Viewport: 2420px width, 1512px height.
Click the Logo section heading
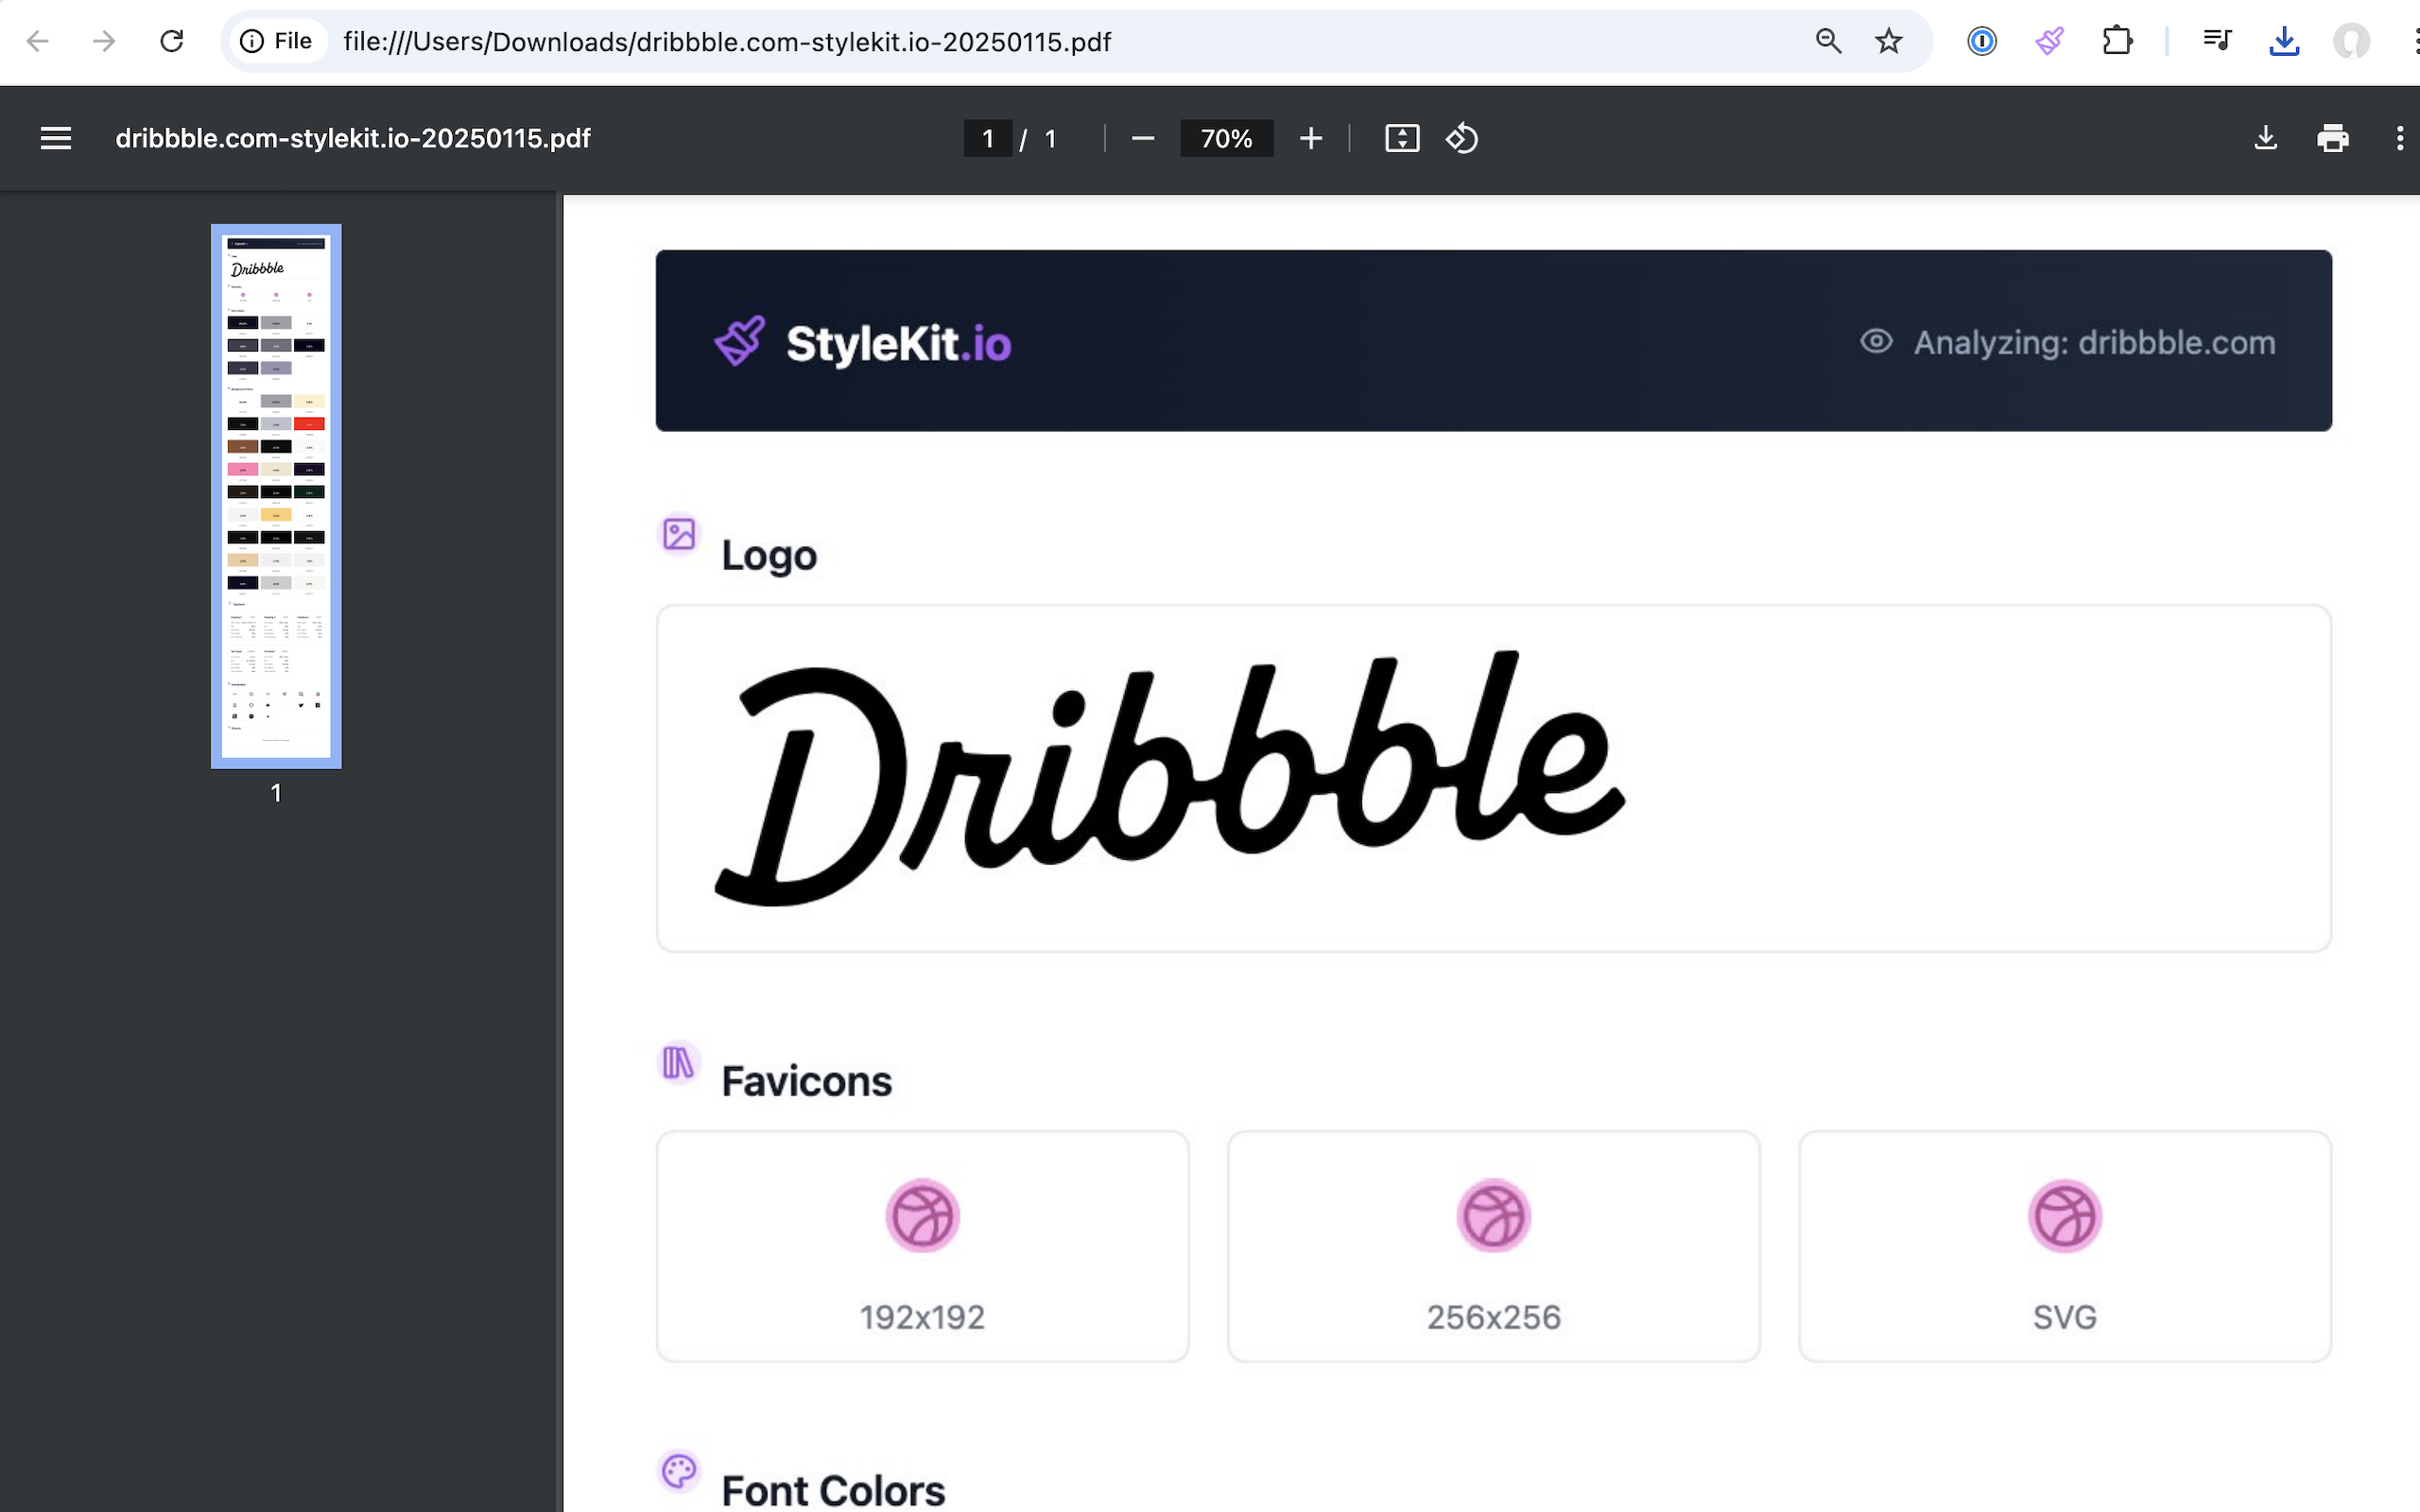click(769, 555)
